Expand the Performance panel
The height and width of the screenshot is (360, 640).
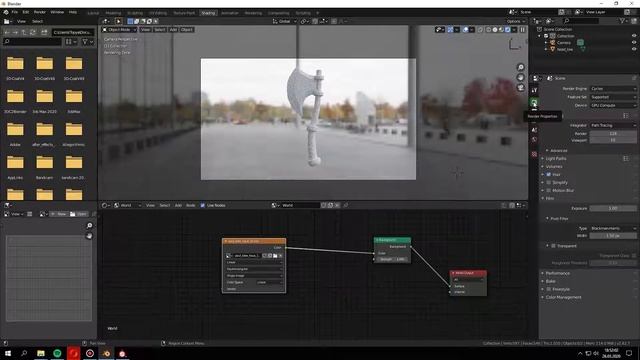(x=558, y=273)
